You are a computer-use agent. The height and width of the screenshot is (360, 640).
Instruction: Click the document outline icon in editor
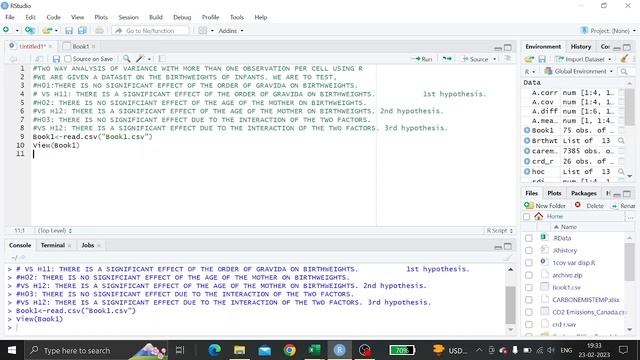(x=508, y=59)
